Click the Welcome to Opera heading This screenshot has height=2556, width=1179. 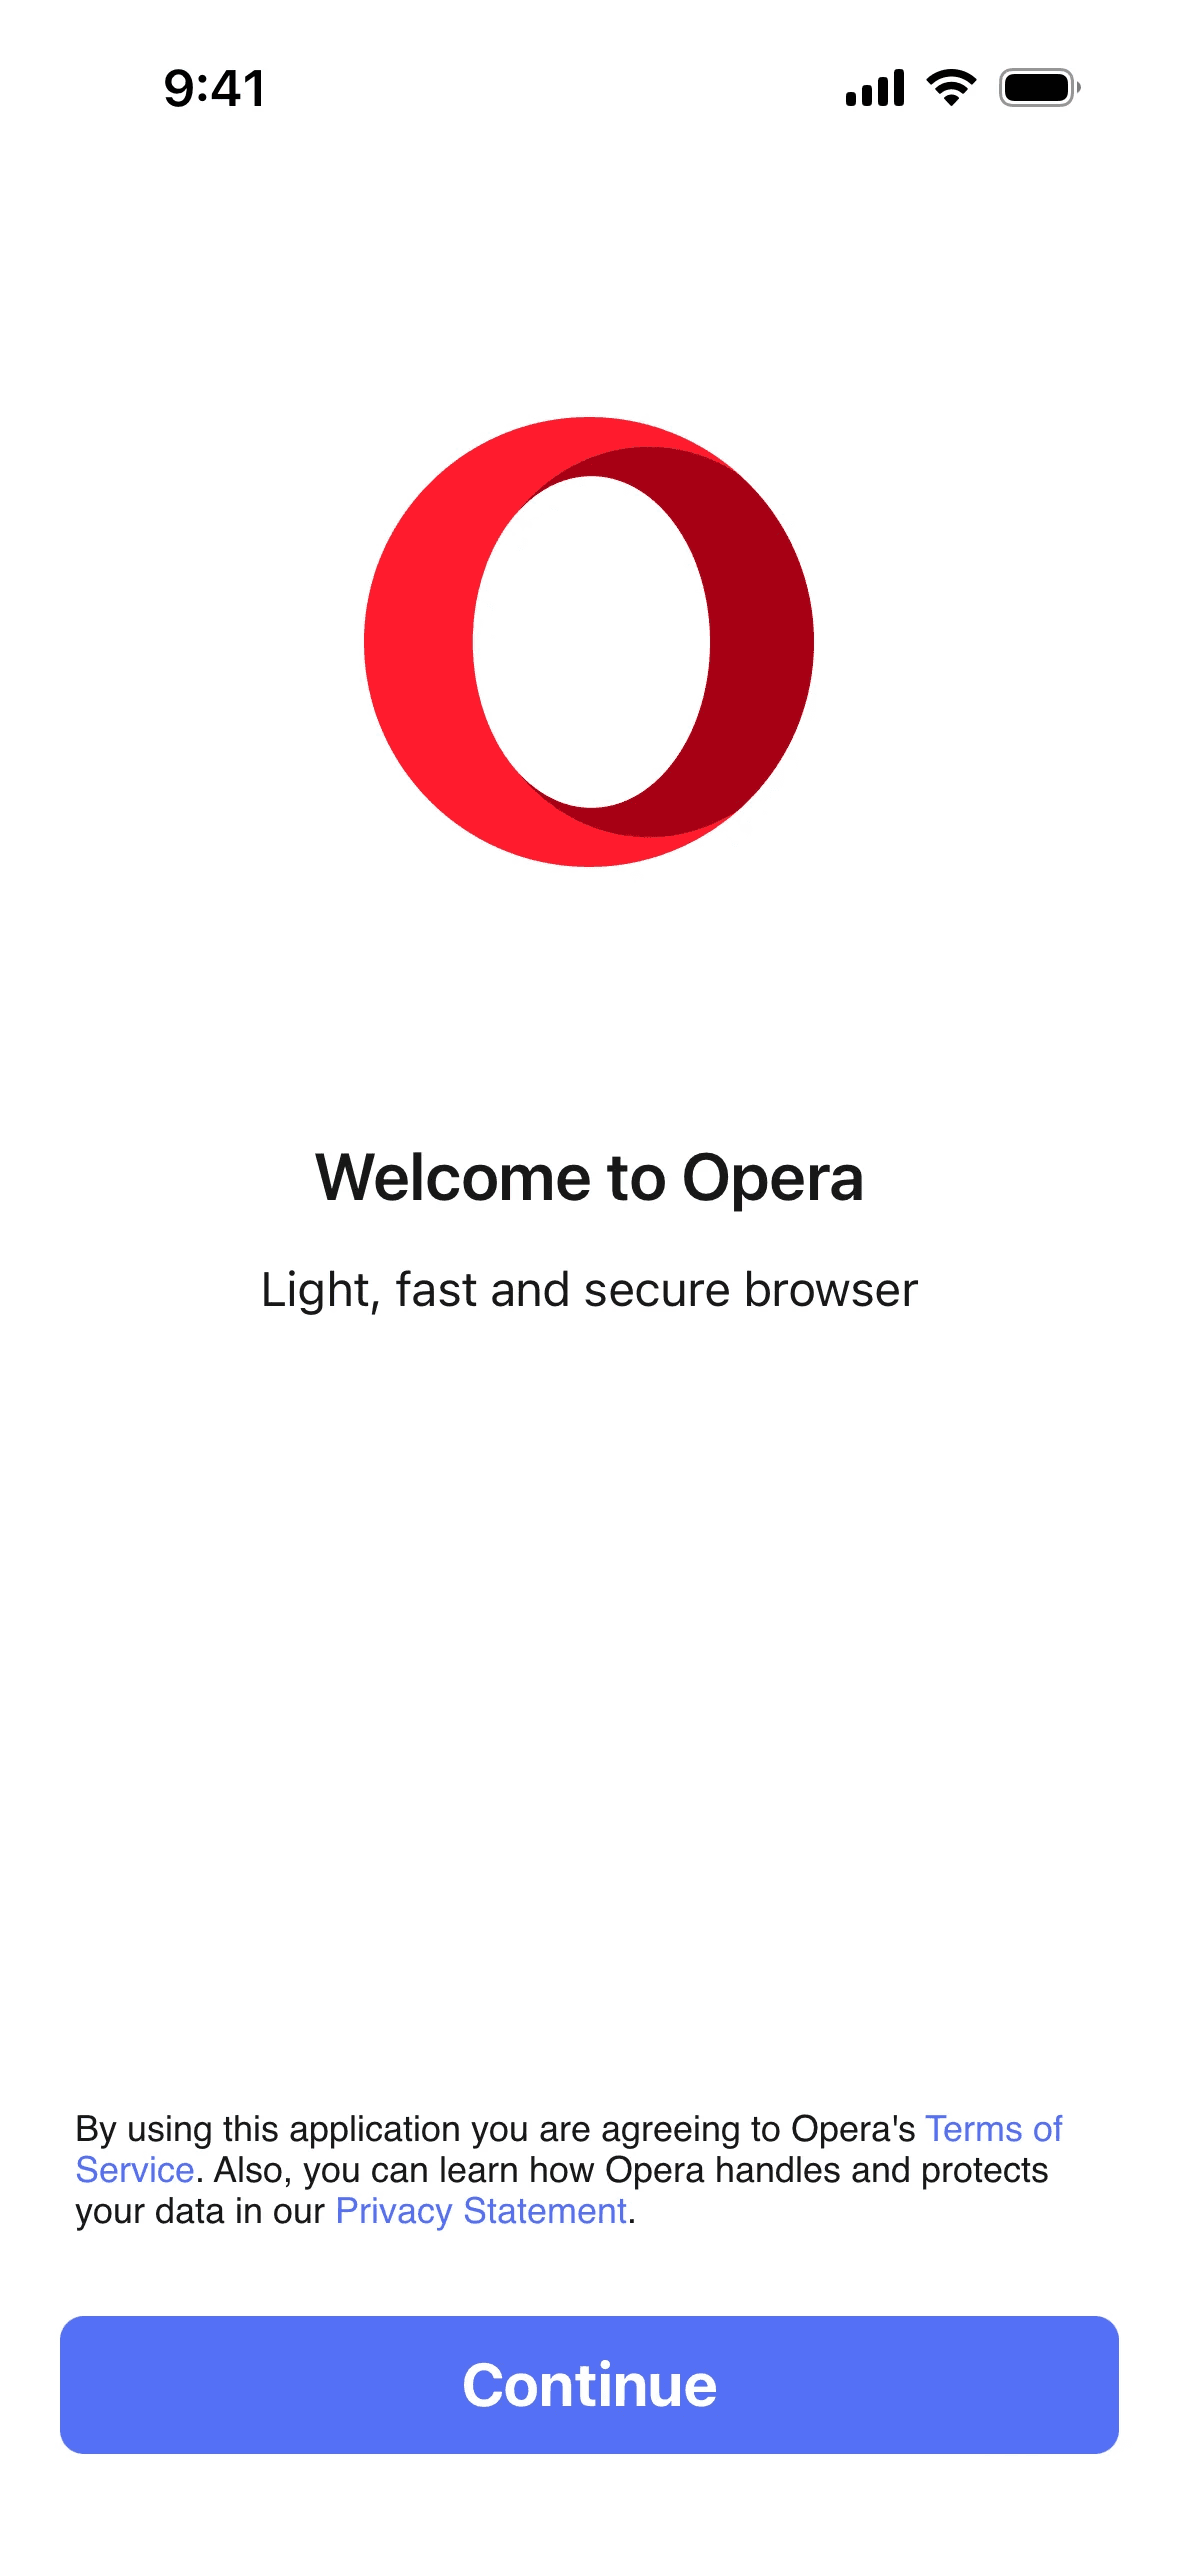point(589,1177)
